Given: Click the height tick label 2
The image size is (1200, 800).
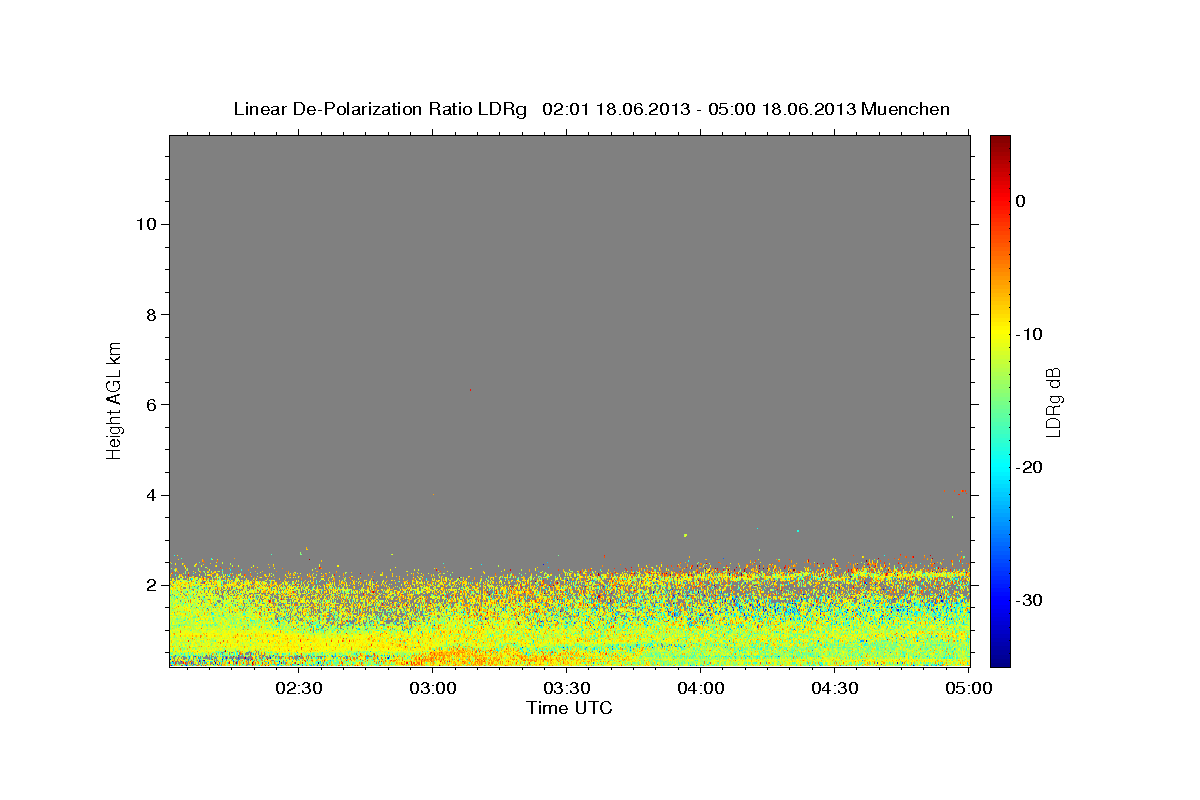Looking at the screenshot, I should click(151, 585).
